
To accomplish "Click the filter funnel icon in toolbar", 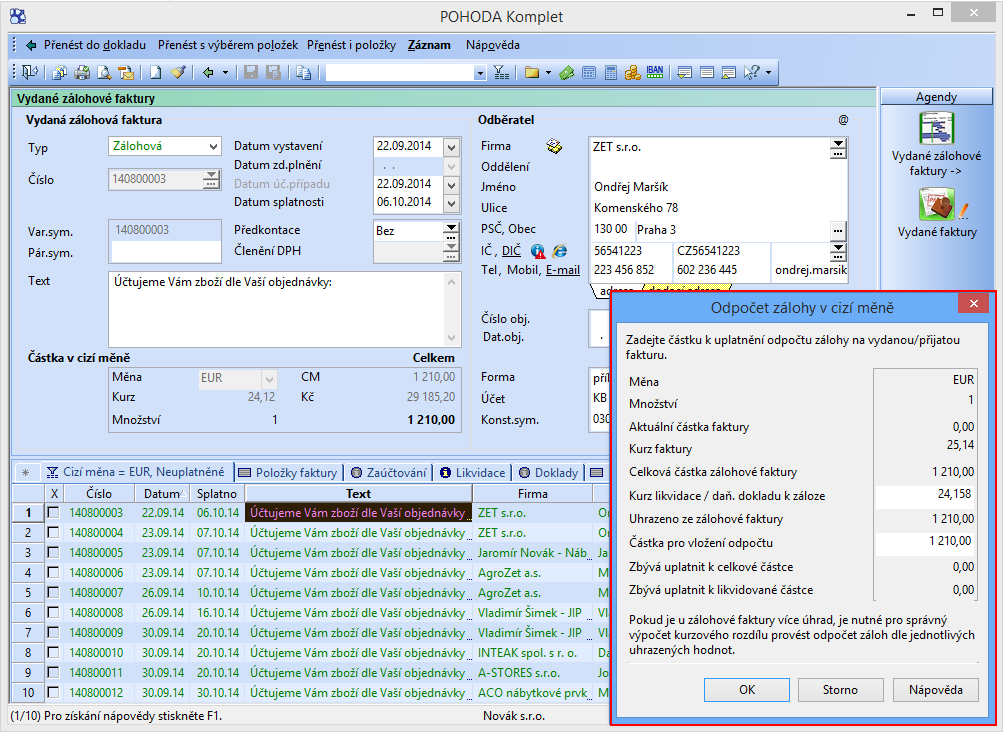I will (x=502, y=72).
